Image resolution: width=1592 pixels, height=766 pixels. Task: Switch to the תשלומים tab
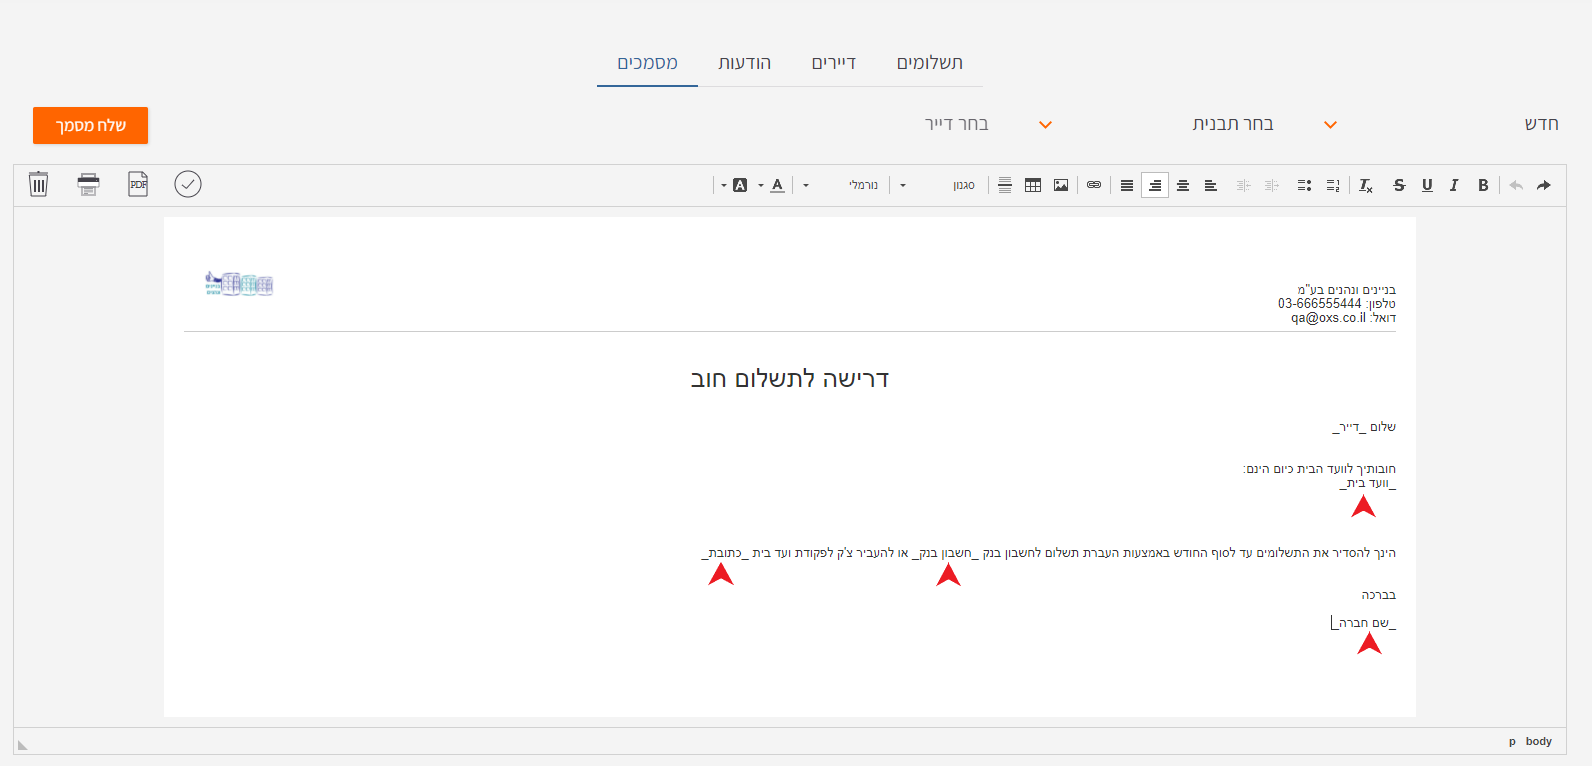point(929,63)
